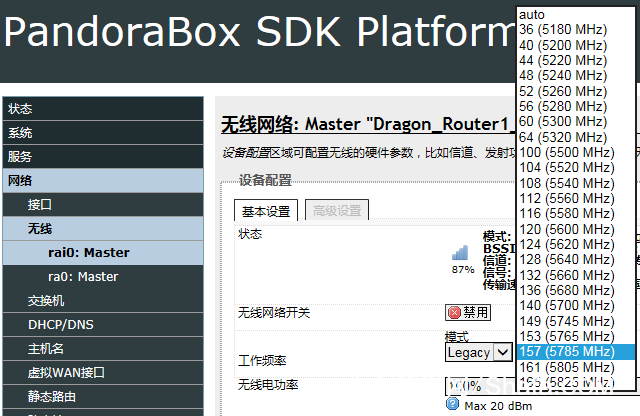This screenshot has height=416, width=640.
Task: Switch to the 基本设置 tab
Action: pos(266,211)
